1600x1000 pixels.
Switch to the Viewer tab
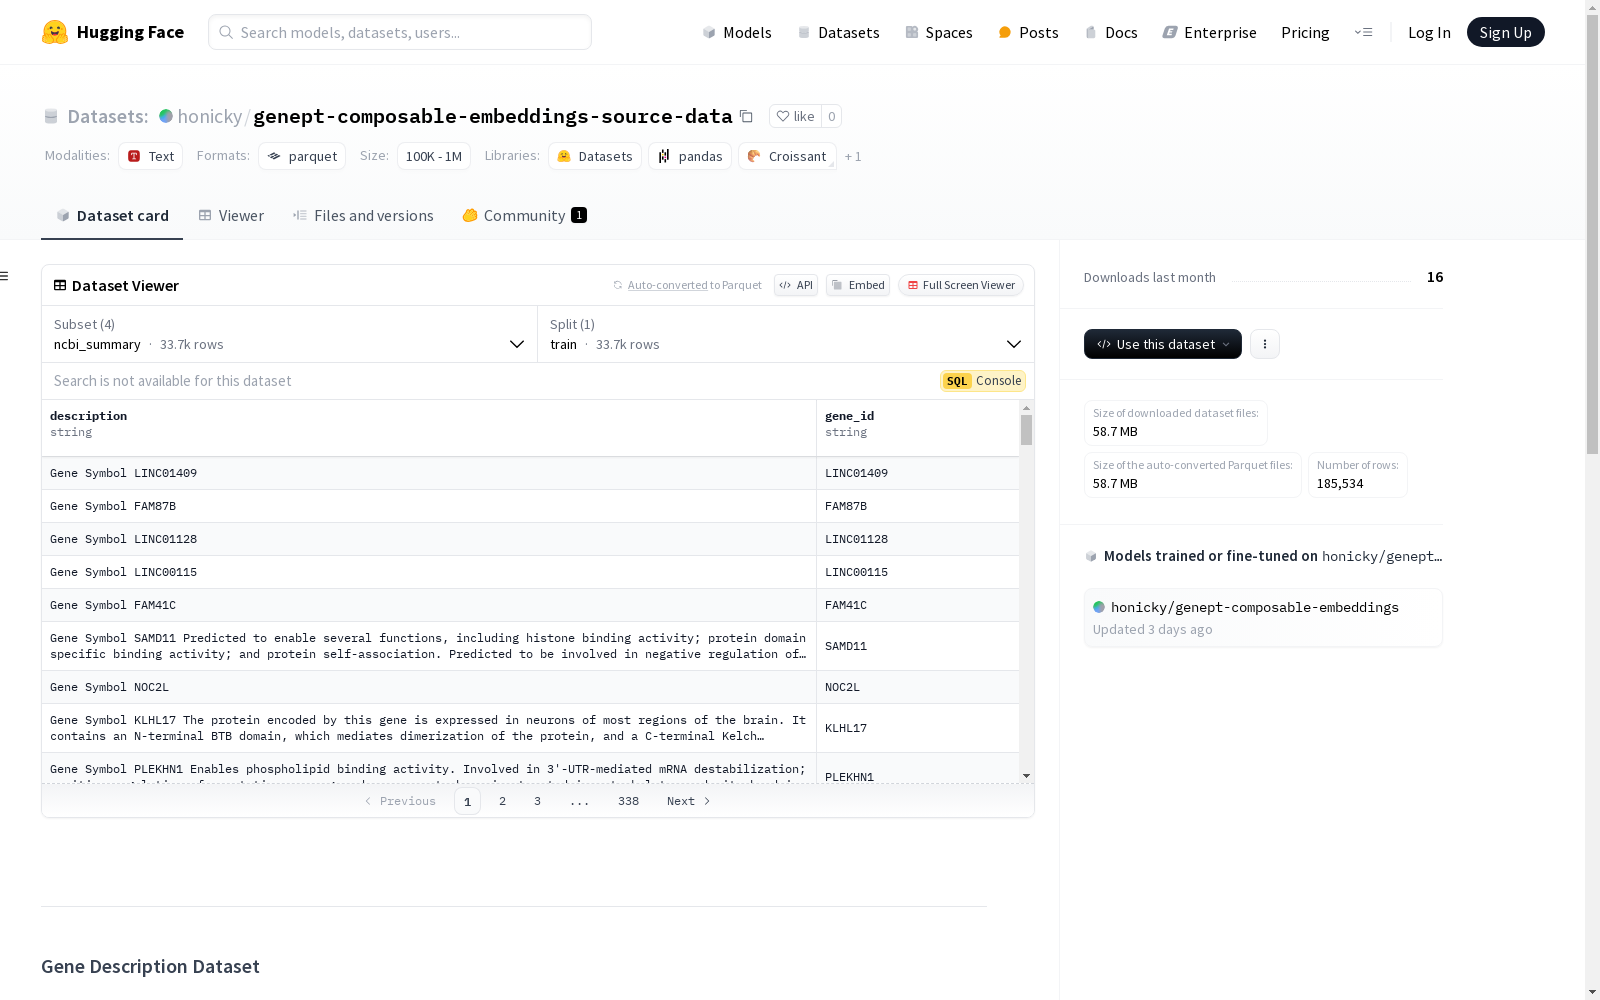click(231, 216)
